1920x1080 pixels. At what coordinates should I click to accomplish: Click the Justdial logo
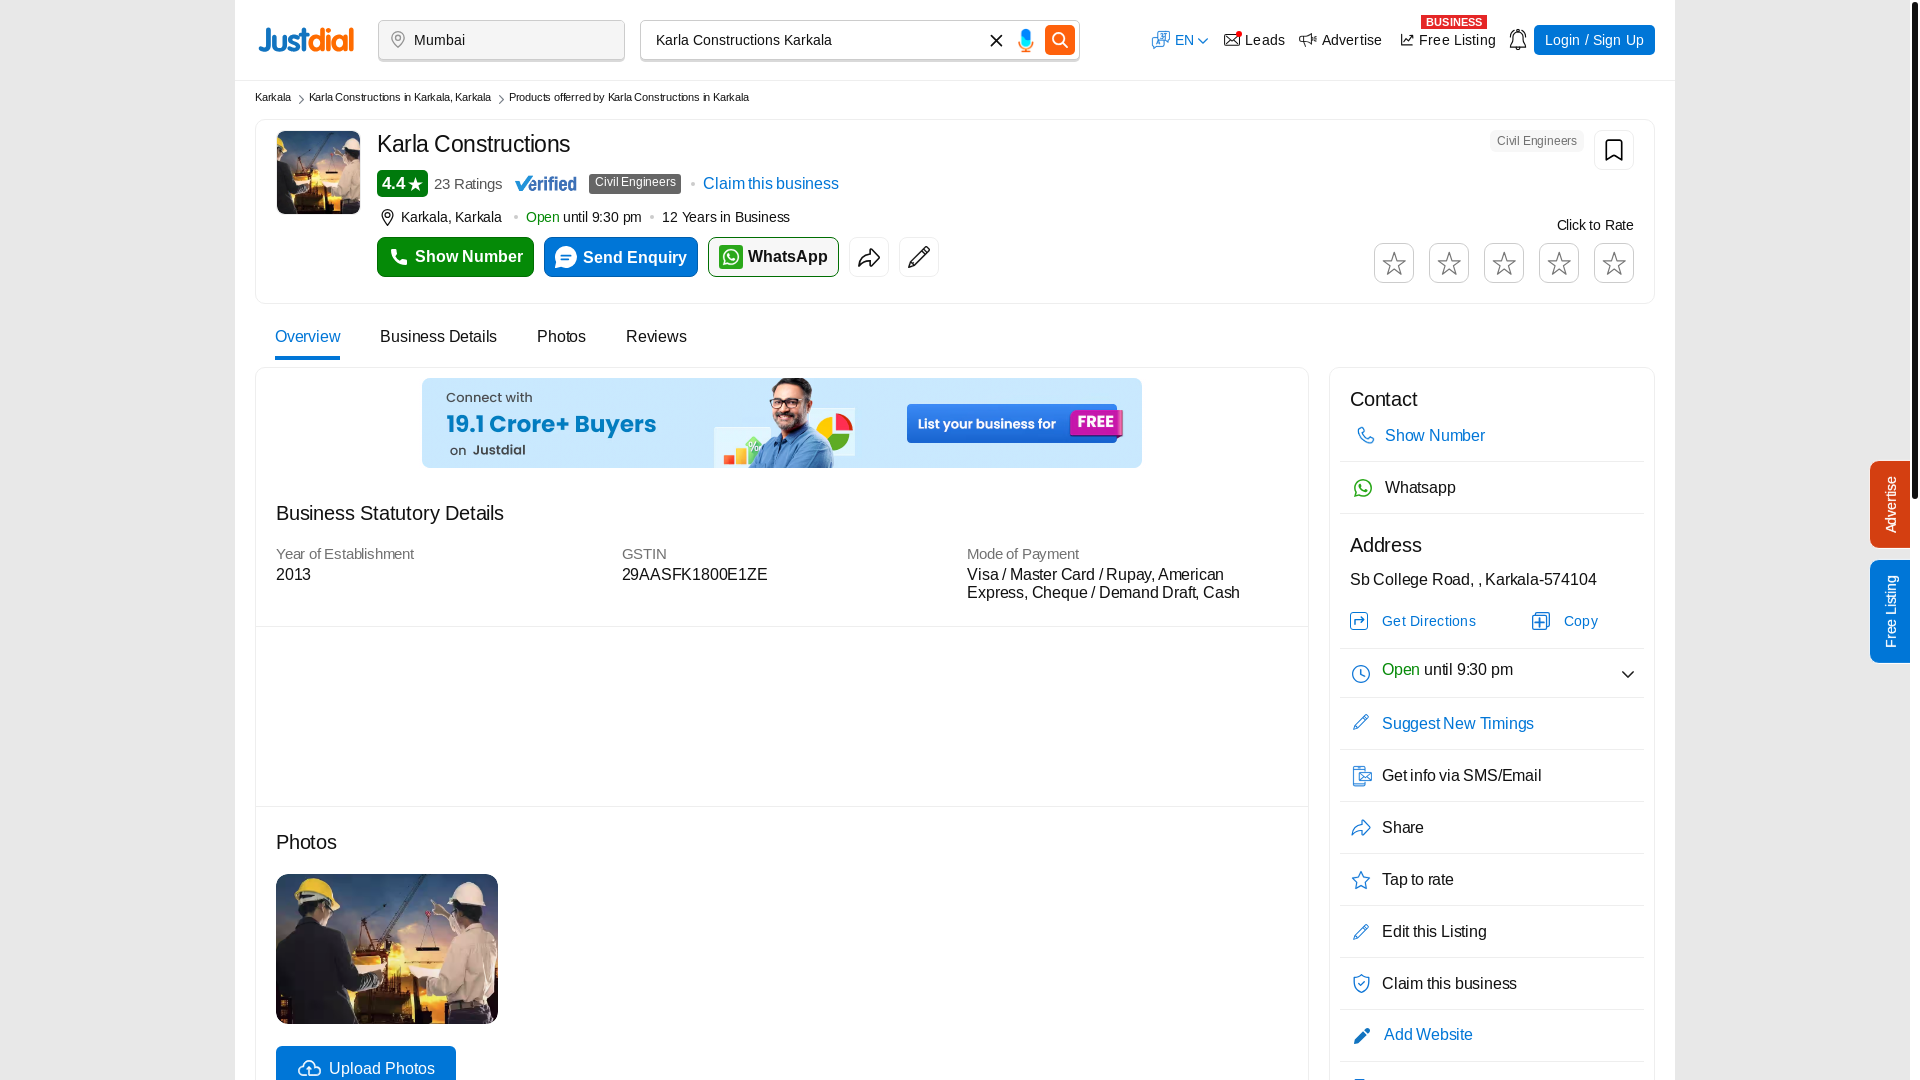coord(306,40)
